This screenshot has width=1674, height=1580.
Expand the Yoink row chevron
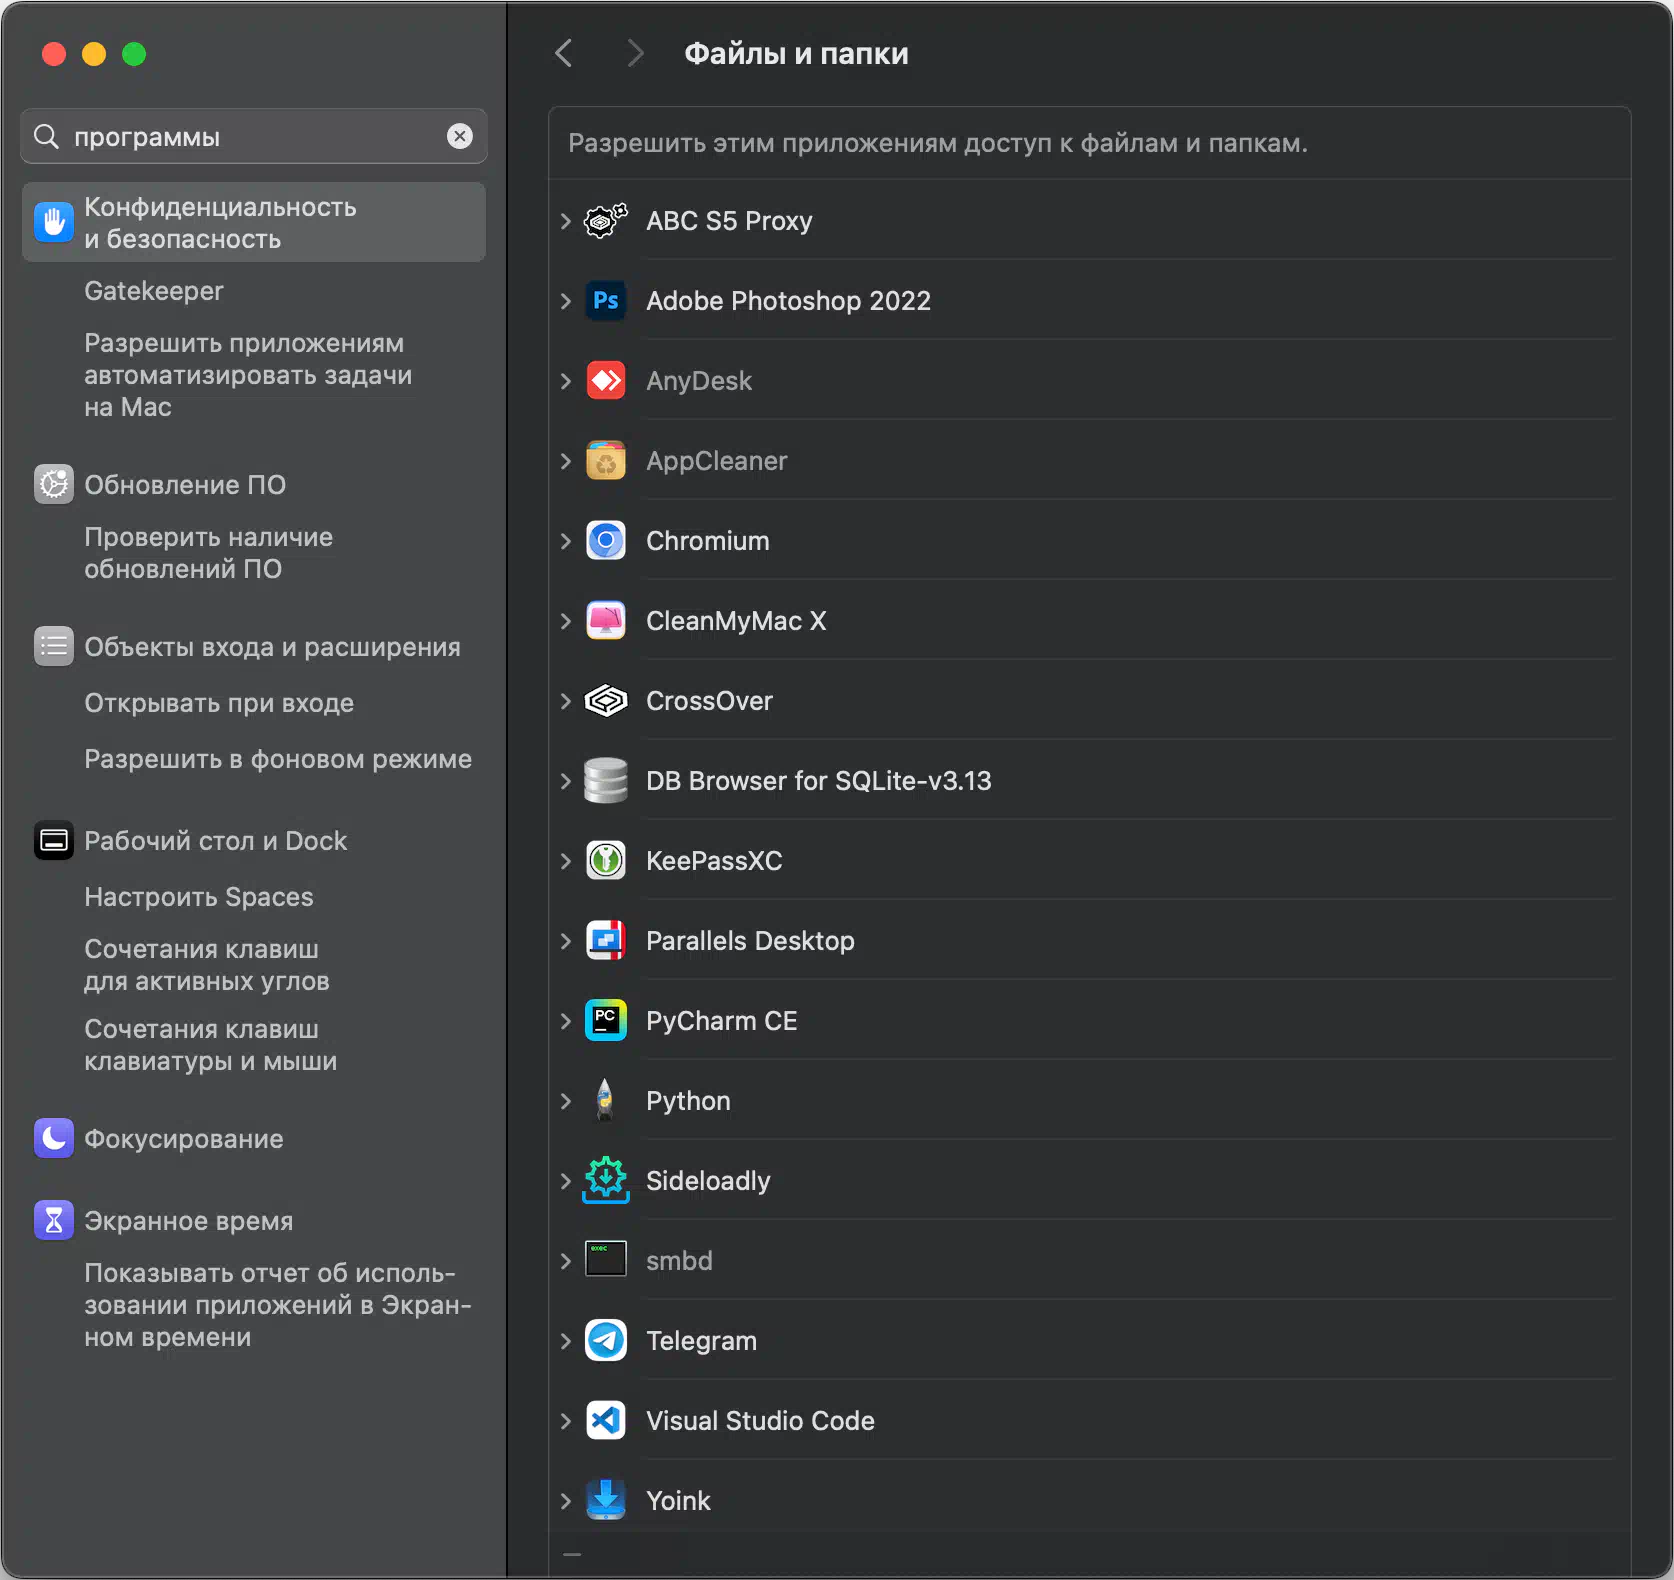(566, 1500)
